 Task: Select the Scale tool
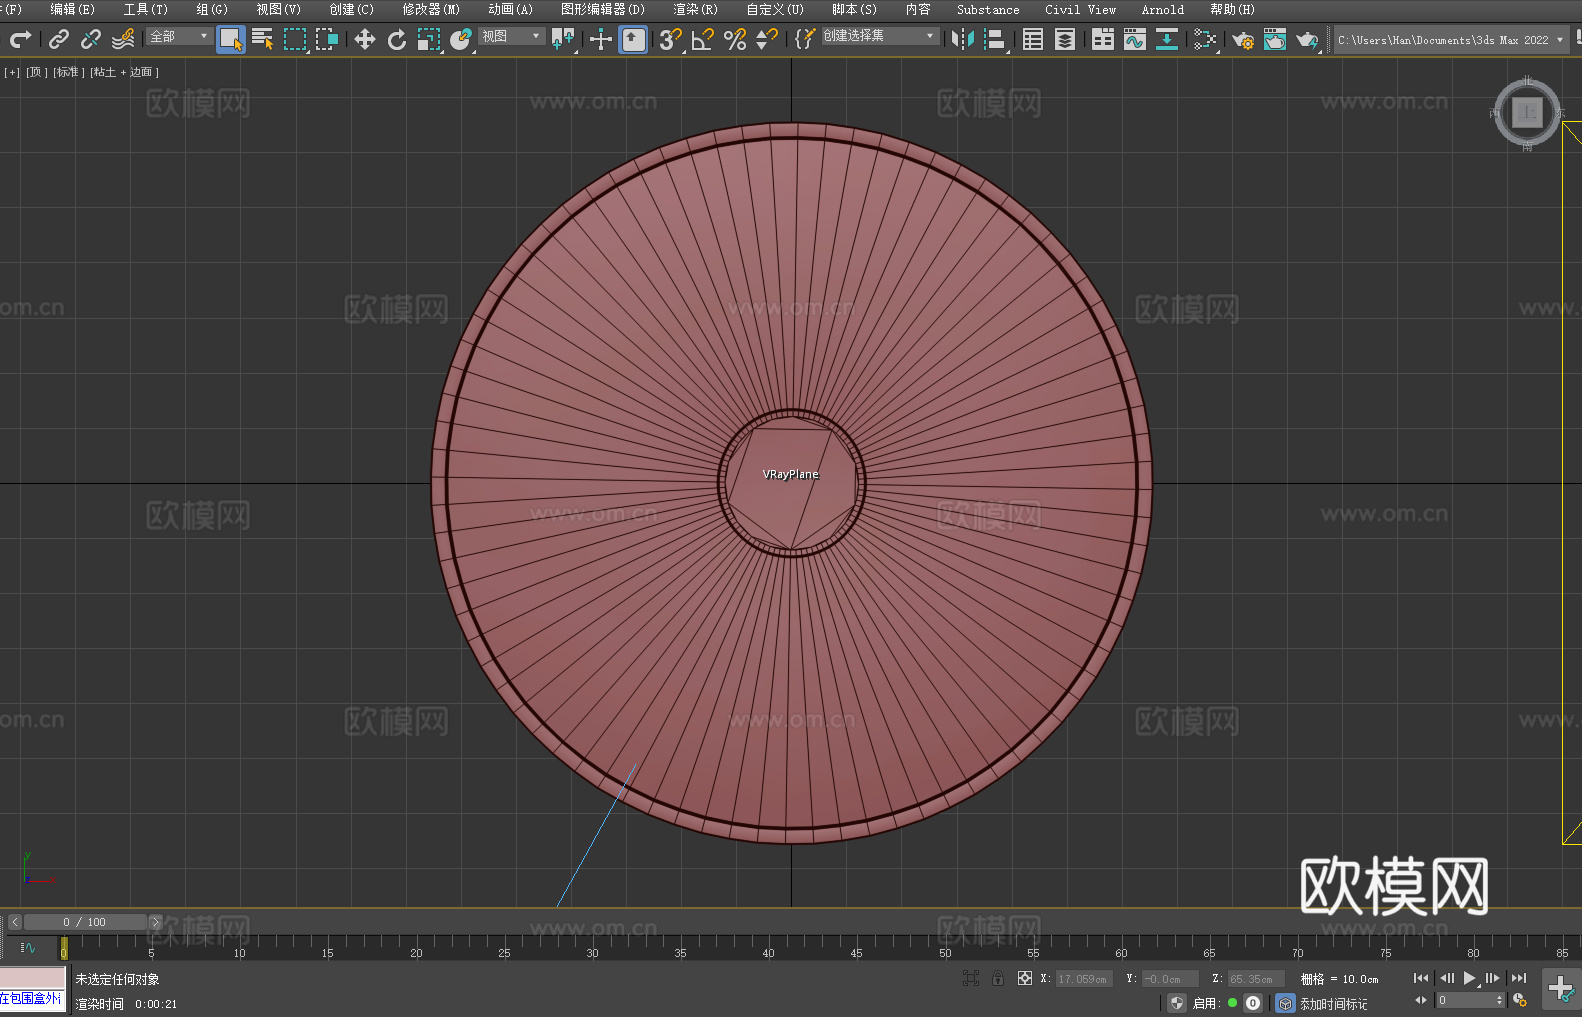coord(429,39)
